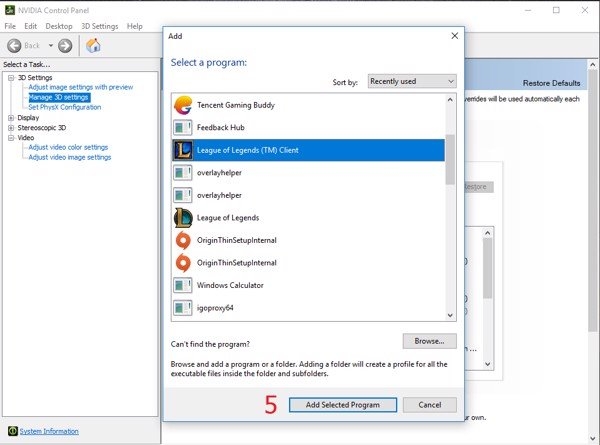Image resolution: width=600 pixels, height=445 pixels.
Task: Click Restore Defaults in background panel
Action: [551, 83]
